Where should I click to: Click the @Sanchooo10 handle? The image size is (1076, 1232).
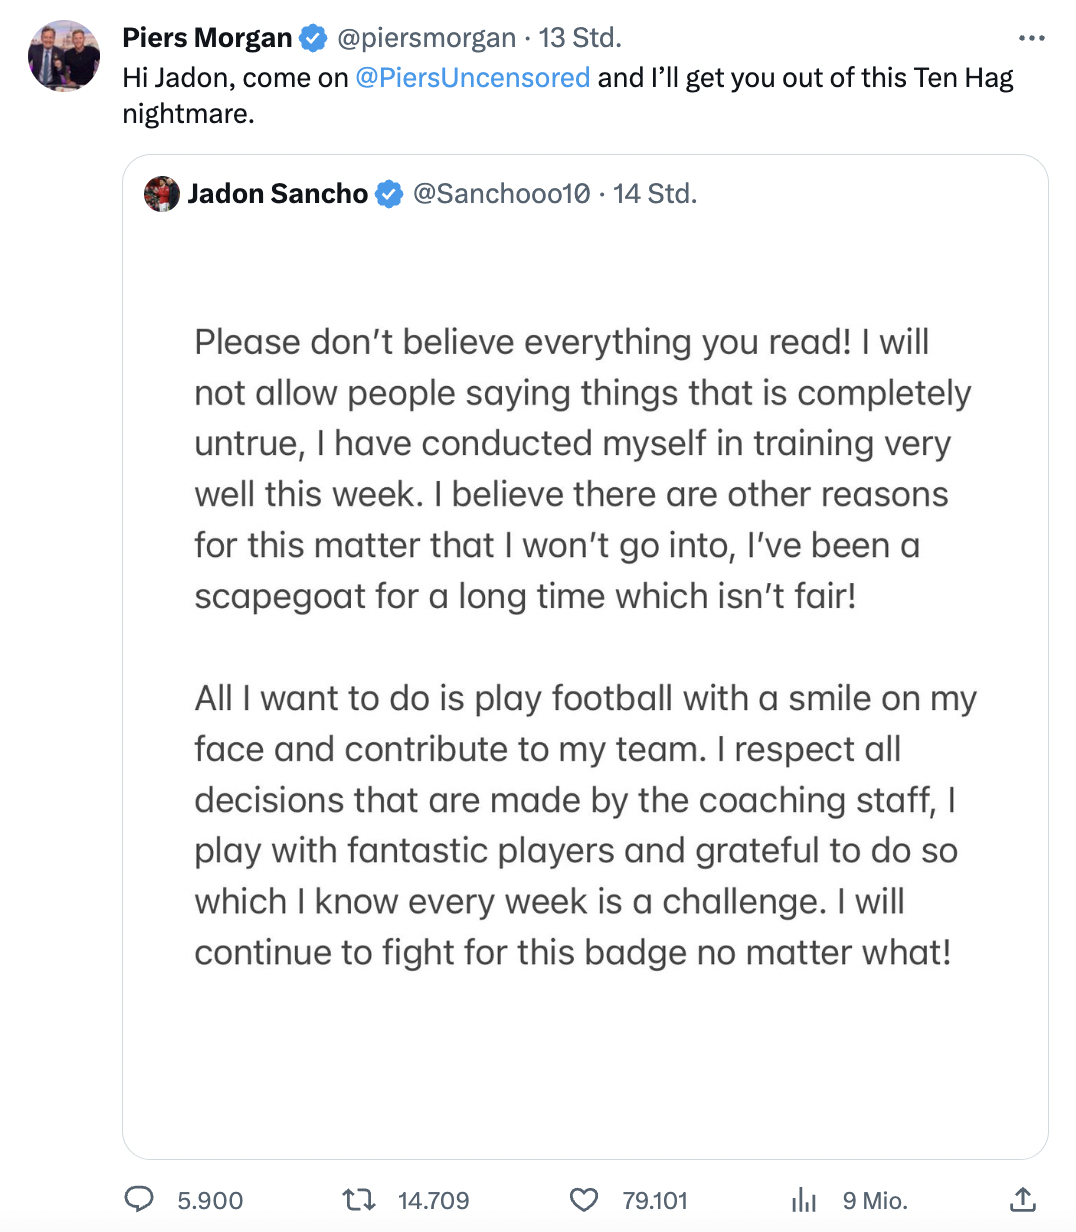tap(501, 194)
